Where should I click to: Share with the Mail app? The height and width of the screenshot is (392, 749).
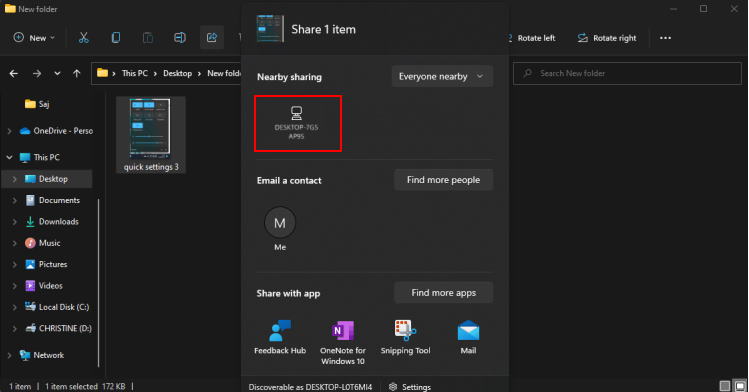468,338
